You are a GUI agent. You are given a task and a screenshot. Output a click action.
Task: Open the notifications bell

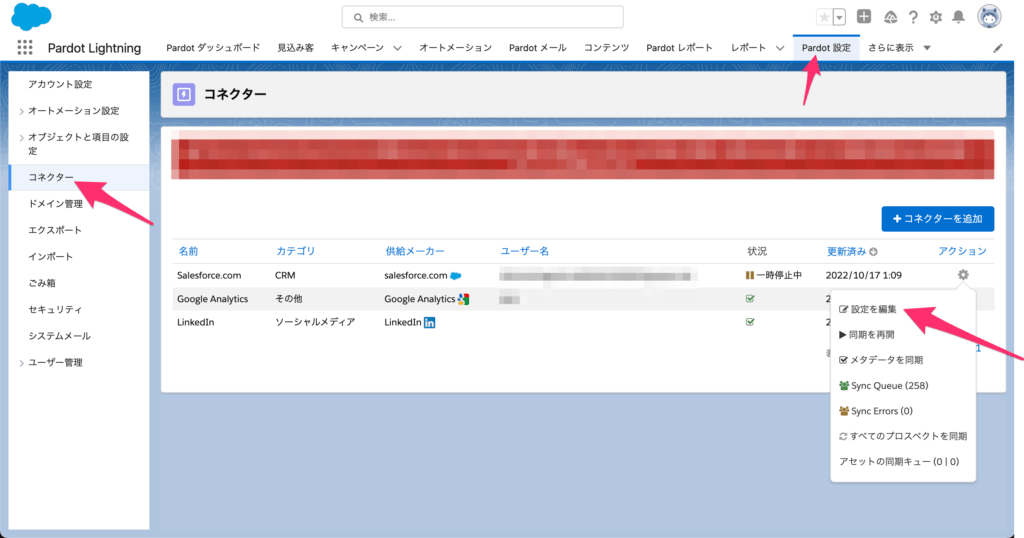click(958, 17)
